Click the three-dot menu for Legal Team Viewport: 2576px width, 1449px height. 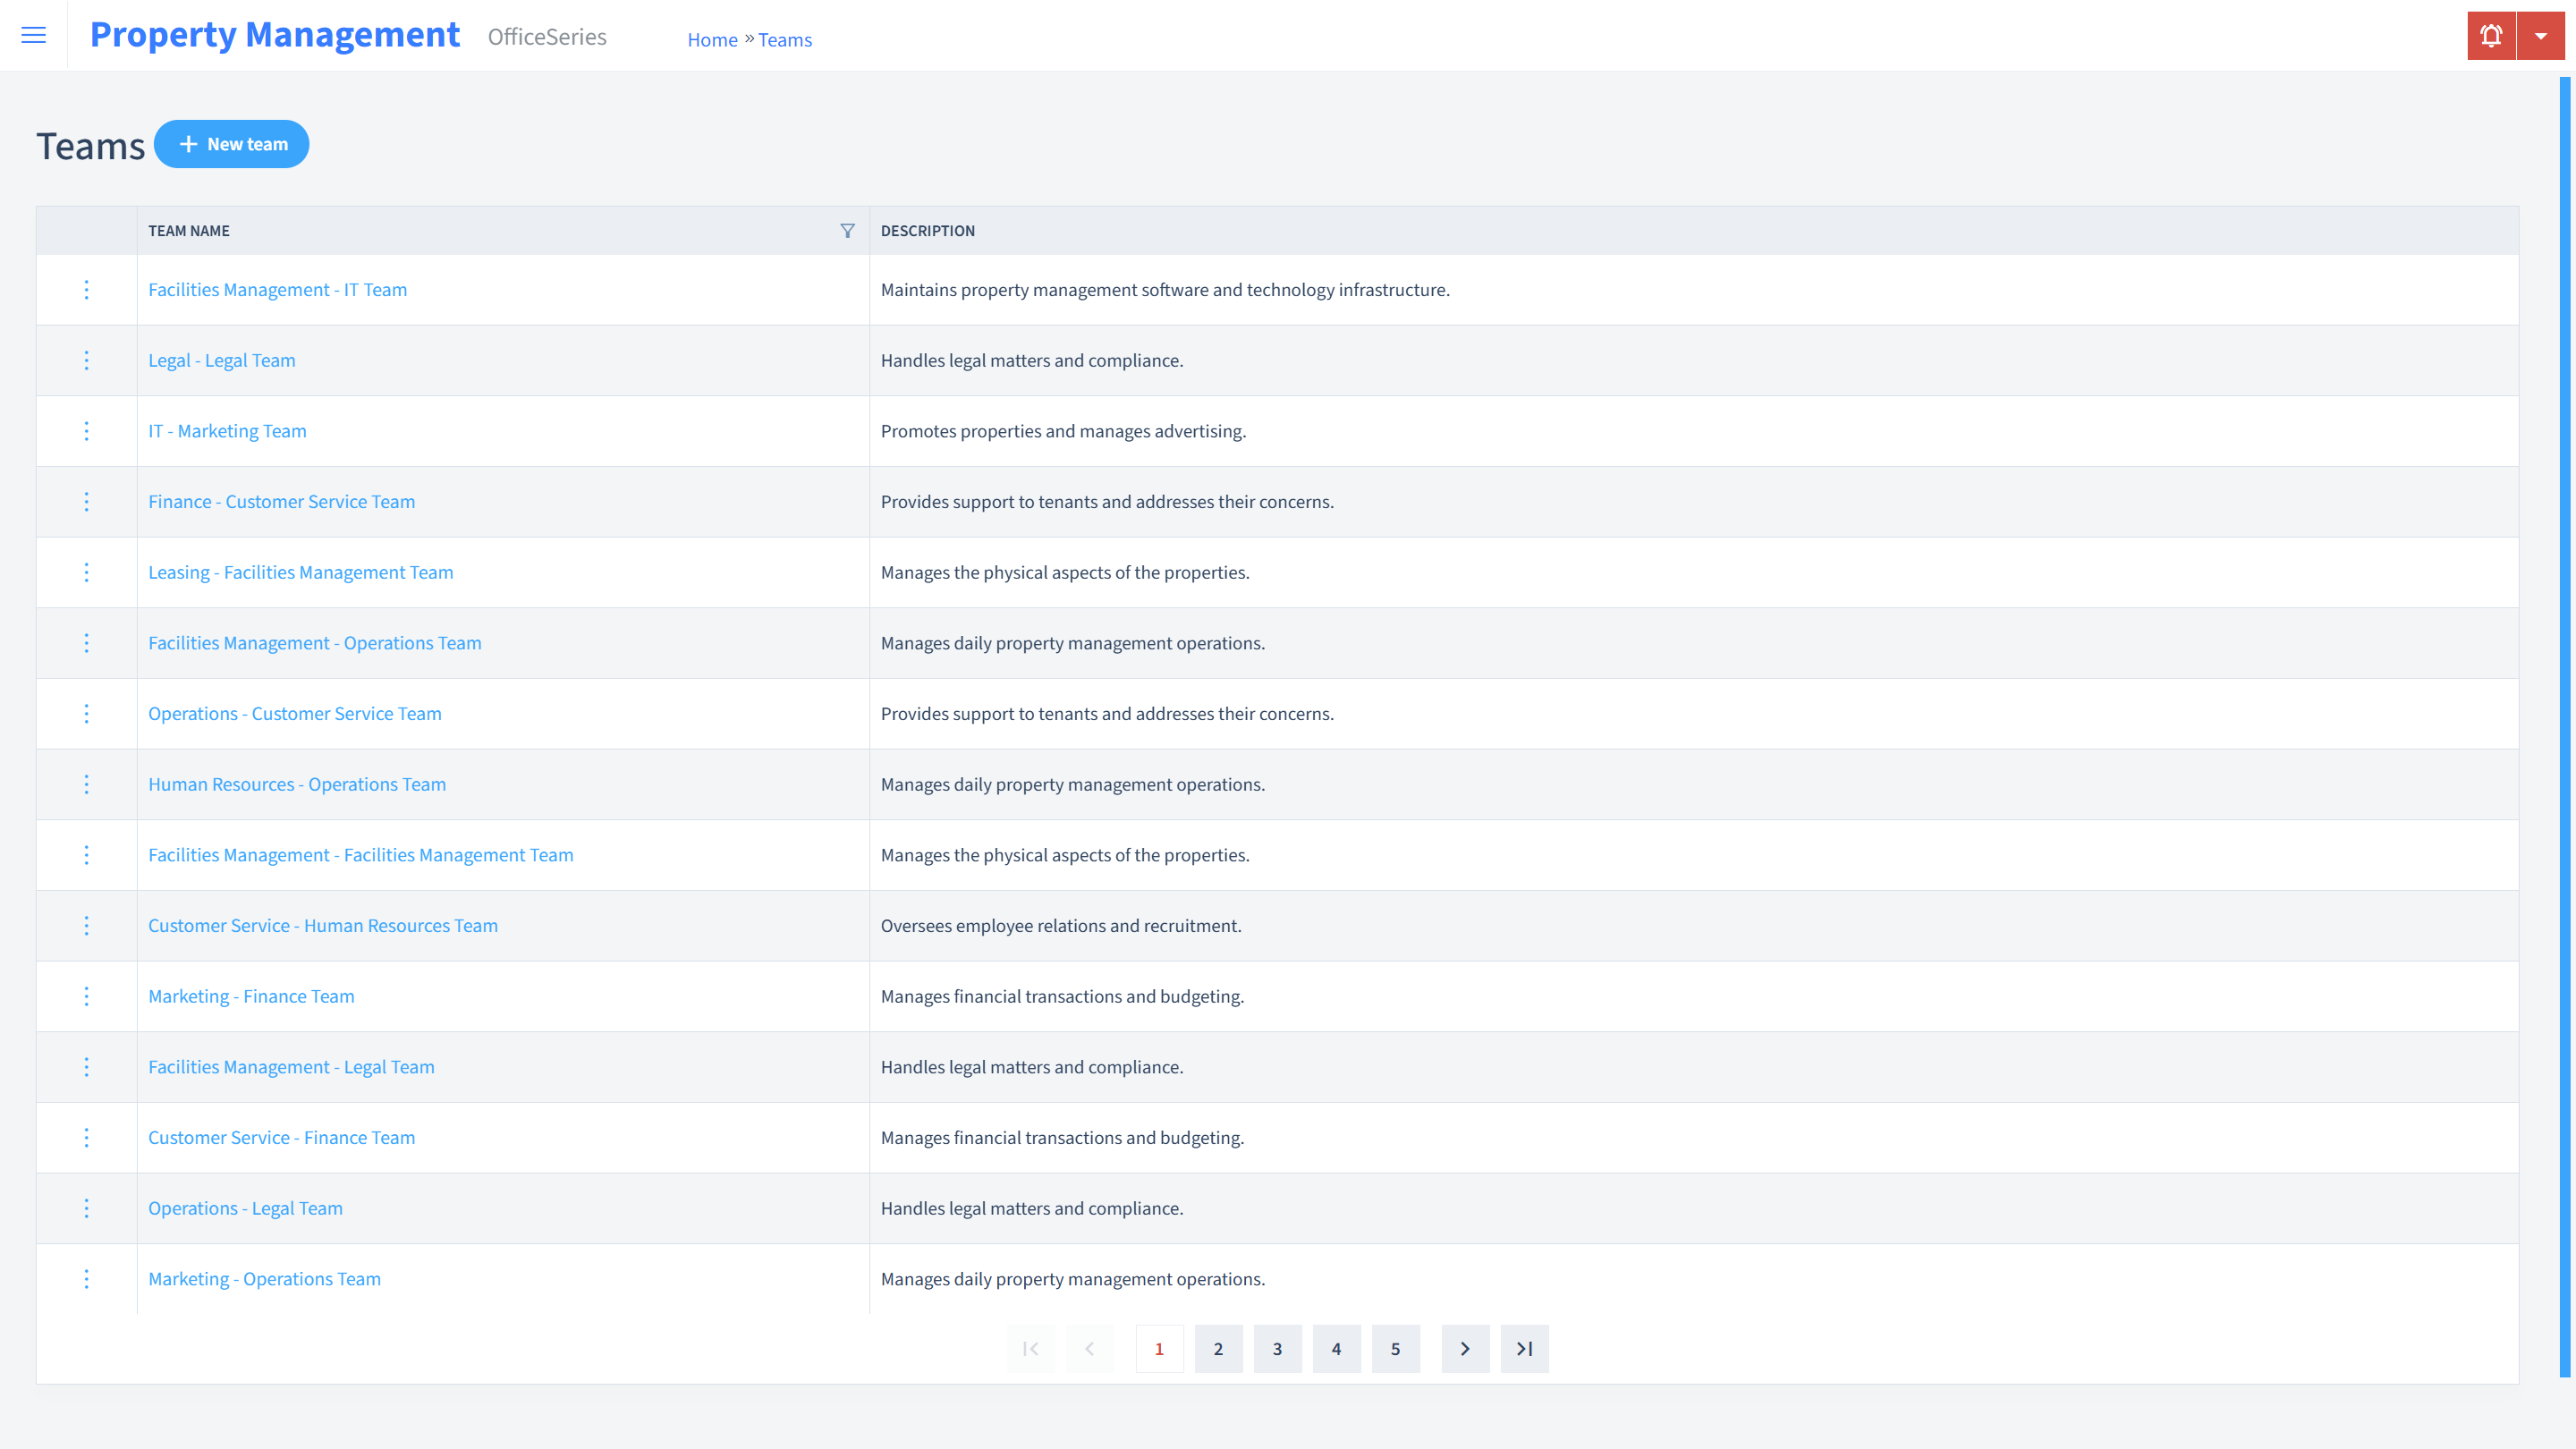pyautogui.click(x=87, y=360)
